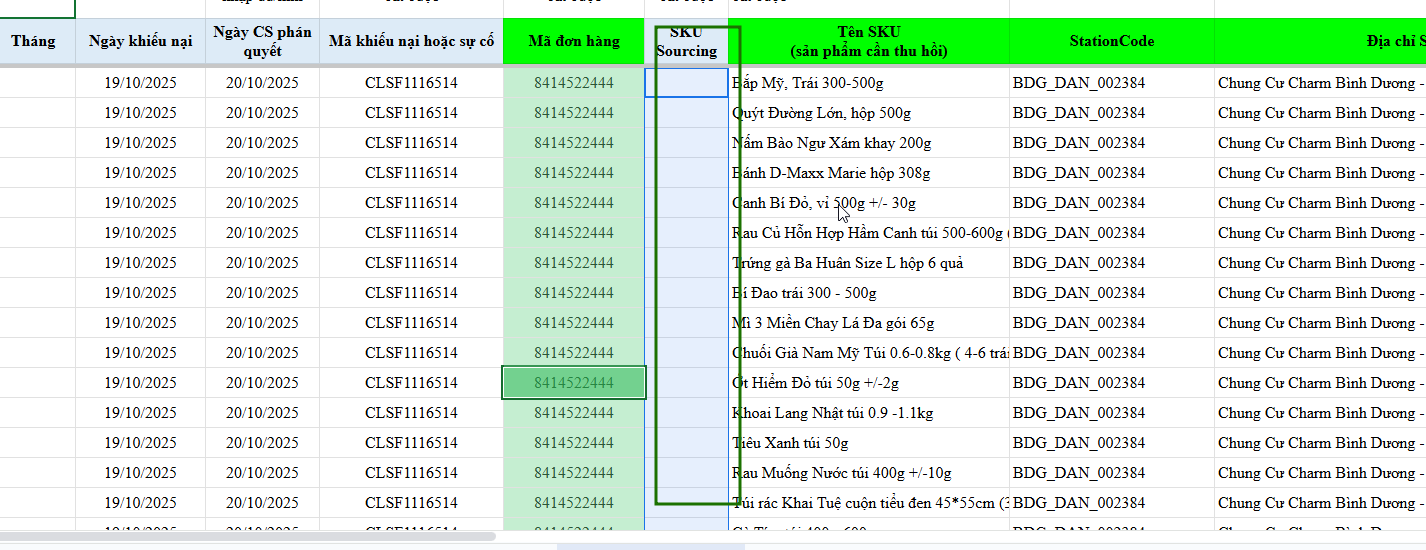Select 19/10/2025 in the Trứng gà Ba Huân row
This screenshot has height=550, width=1426.
pos(140,263)
